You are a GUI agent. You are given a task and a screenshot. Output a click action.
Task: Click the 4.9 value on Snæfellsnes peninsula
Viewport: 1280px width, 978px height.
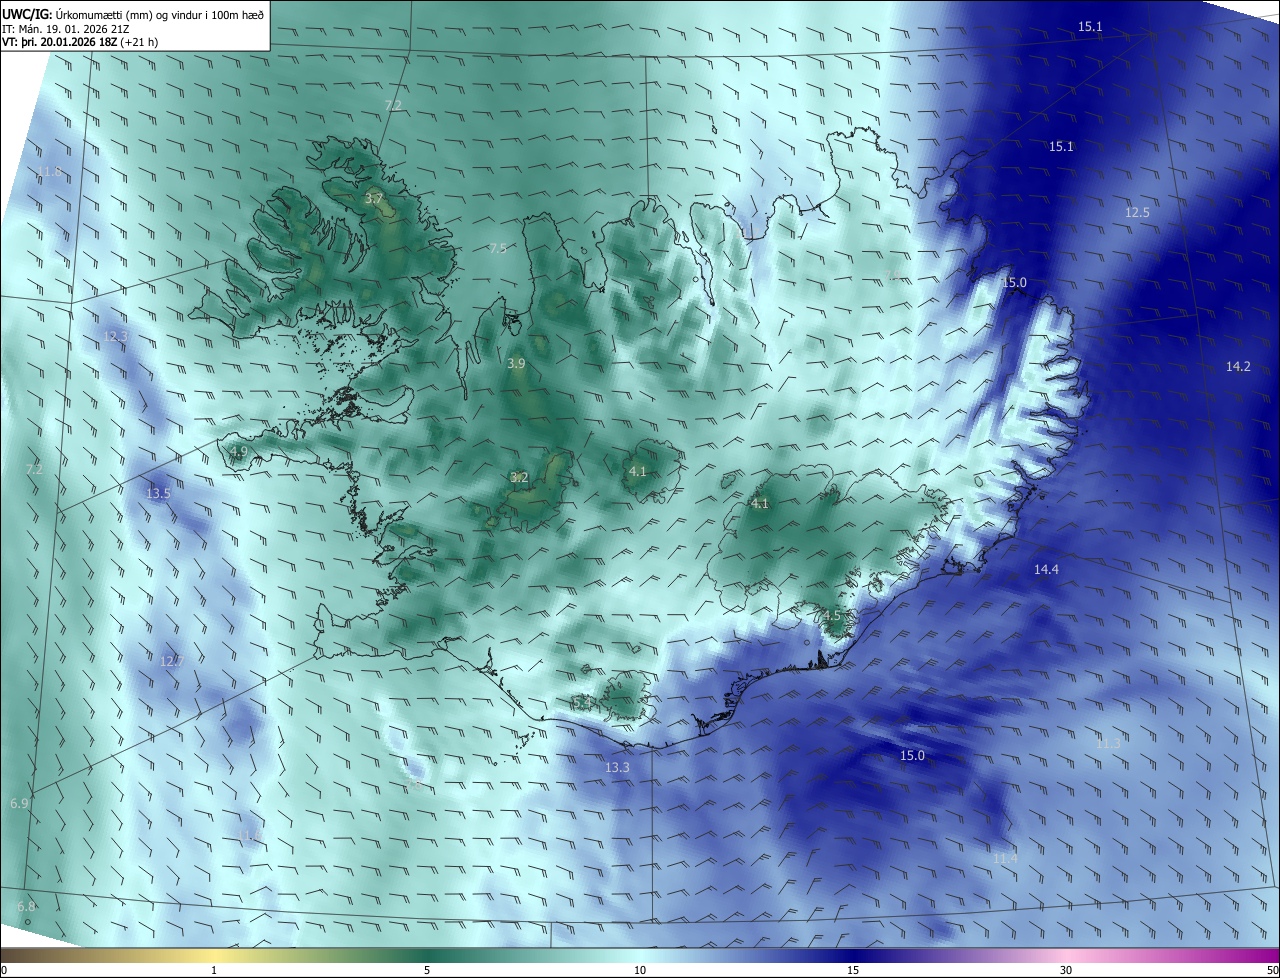point(238,452)
